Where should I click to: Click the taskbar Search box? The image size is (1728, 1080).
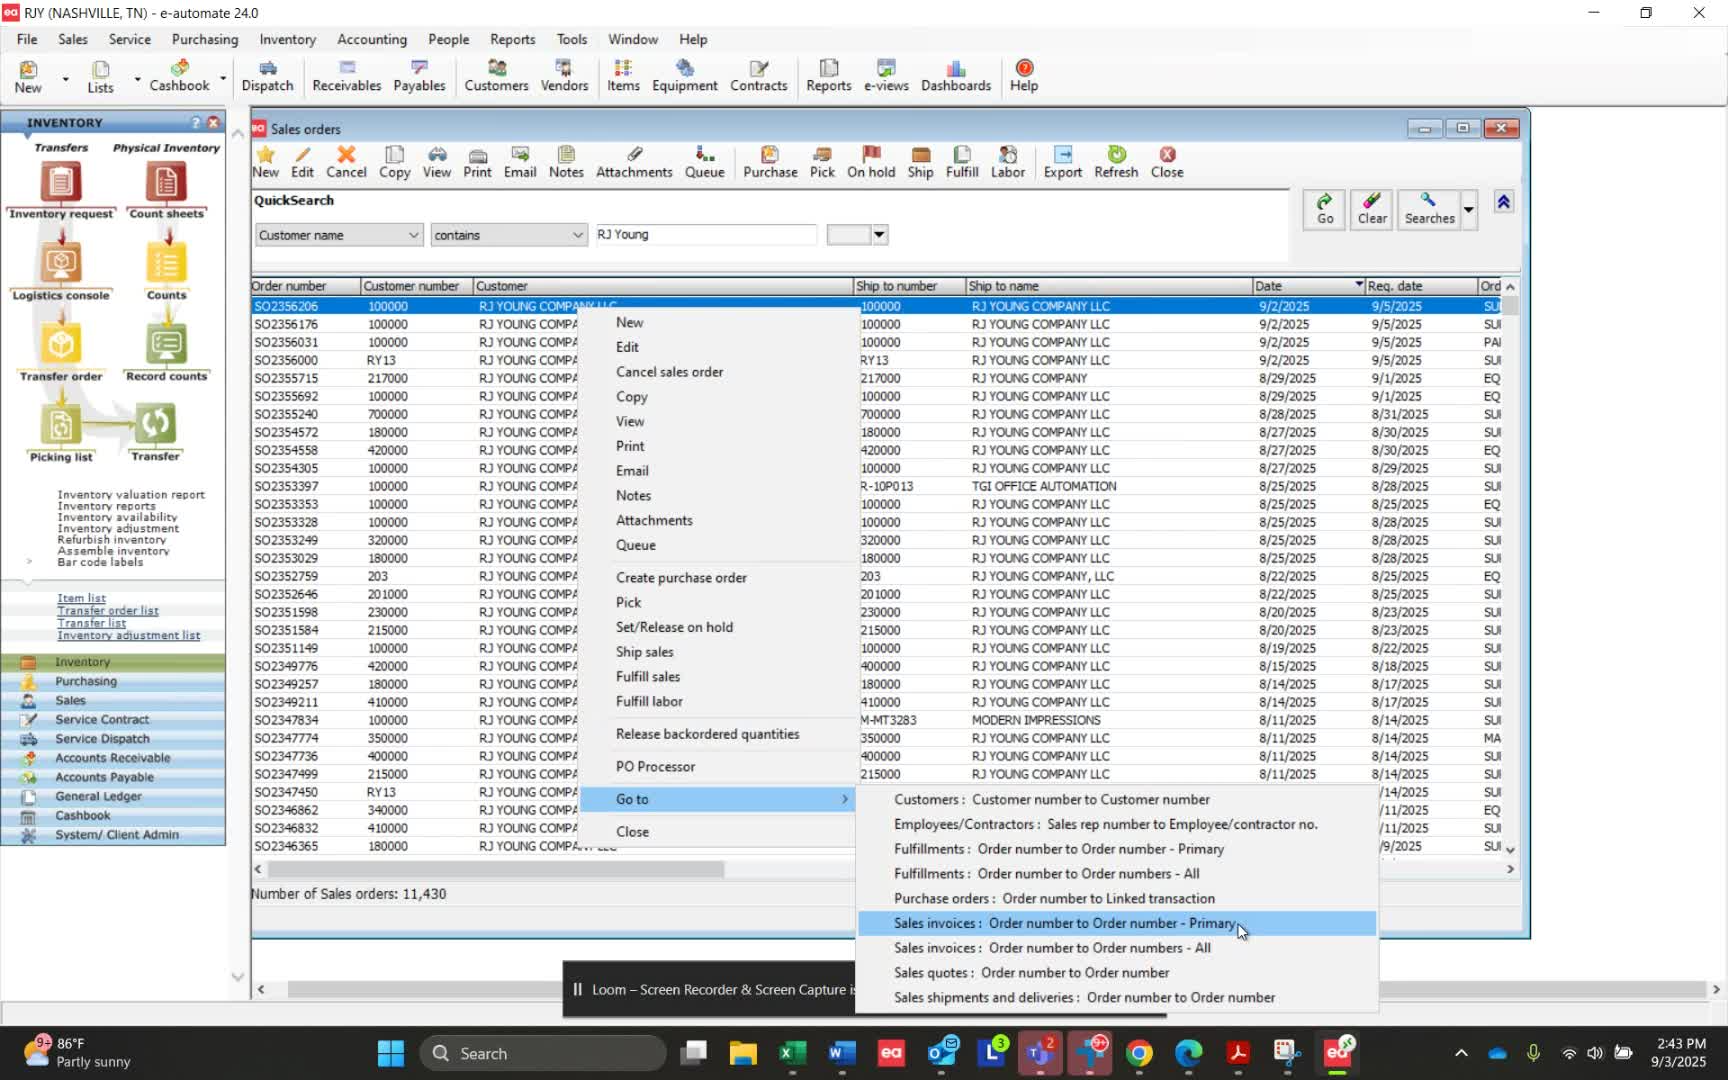[543, 1053]
